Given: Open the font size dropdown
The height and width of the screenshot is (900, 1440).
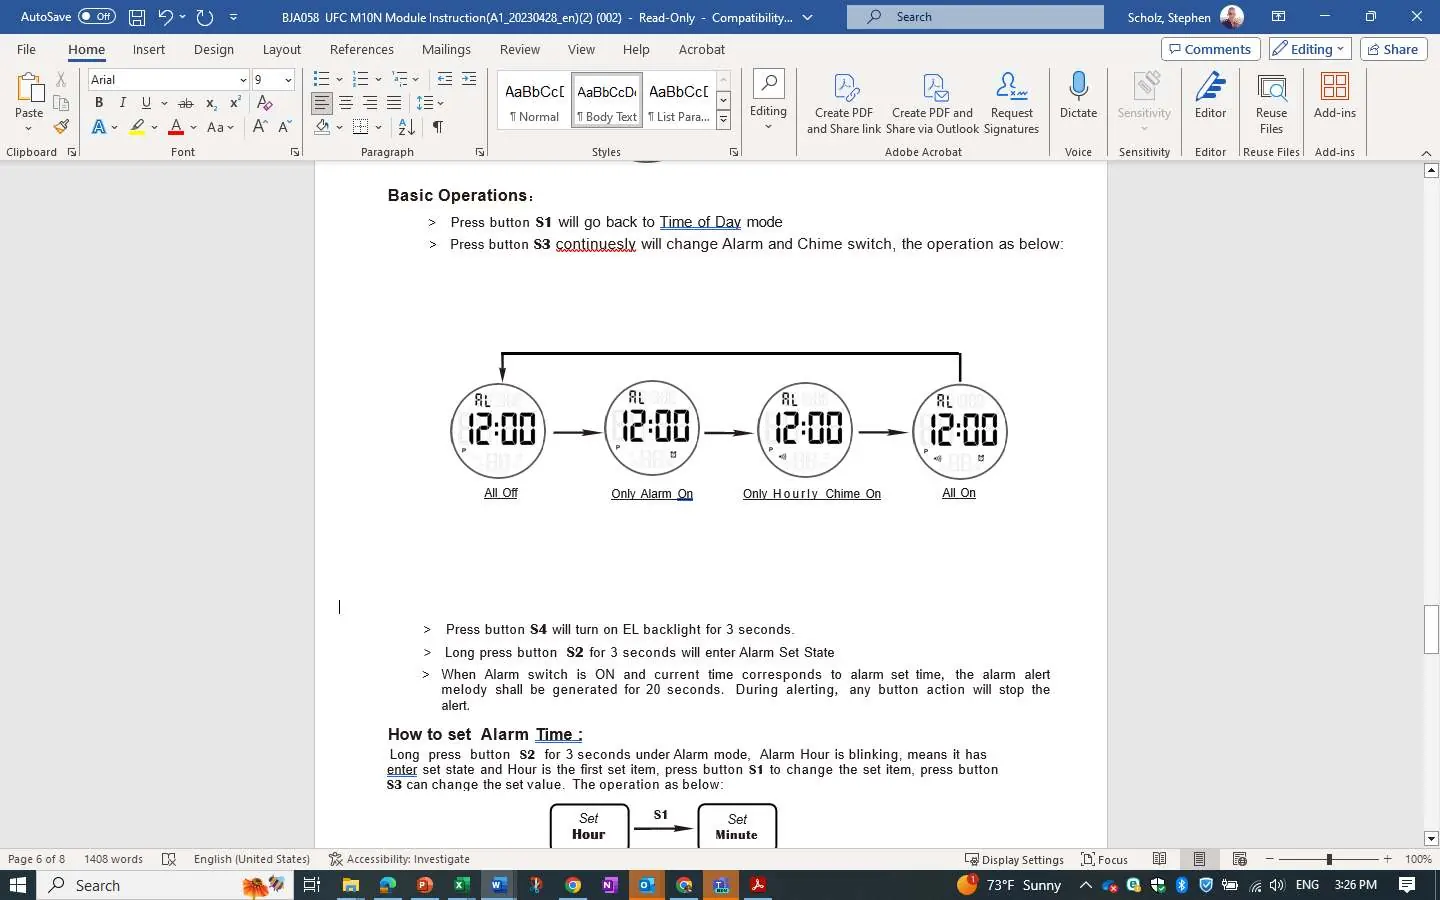Looking at the screenshot, I should point(289,80).
